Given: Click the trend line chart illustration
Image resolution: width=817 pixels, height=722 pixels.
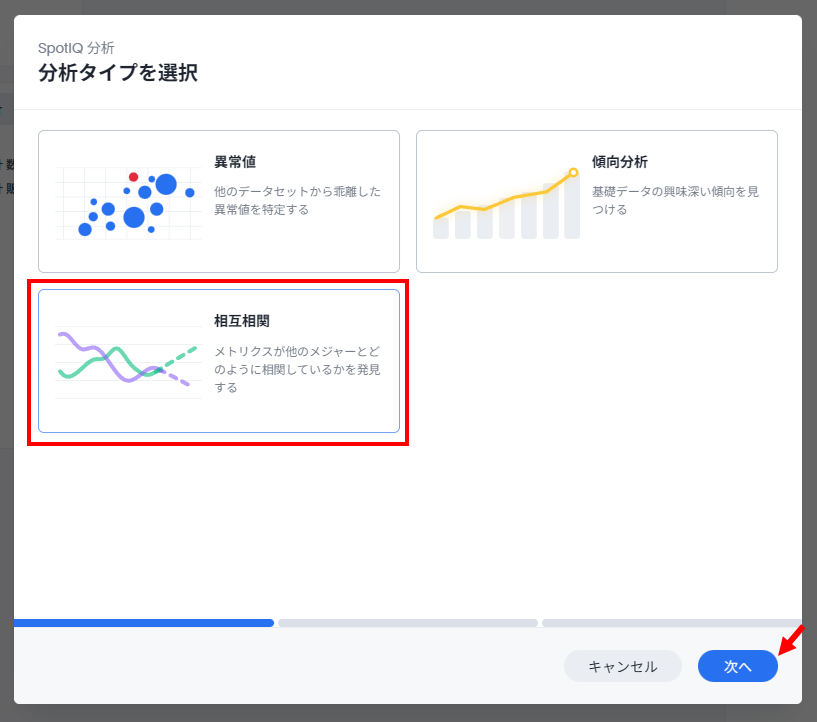Looking at the screenshot, I should [506, 203].
